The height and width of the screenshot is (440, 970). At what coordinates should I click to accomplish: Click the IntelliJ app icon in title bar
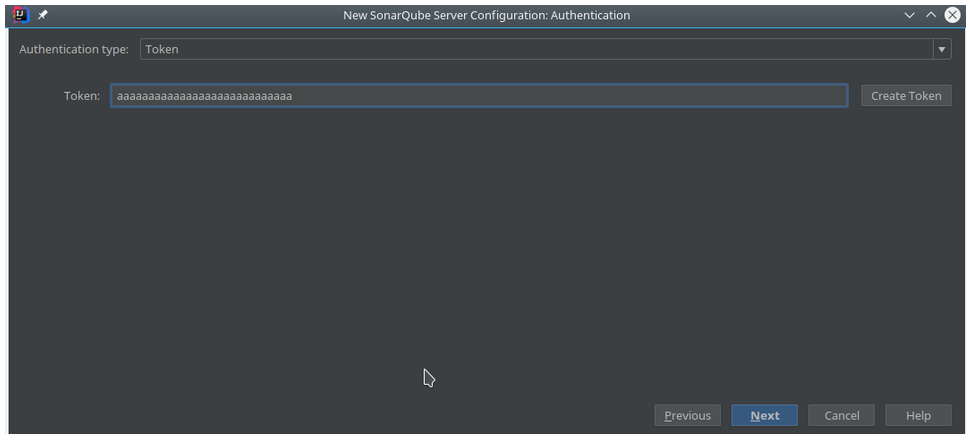click(22, 15)
